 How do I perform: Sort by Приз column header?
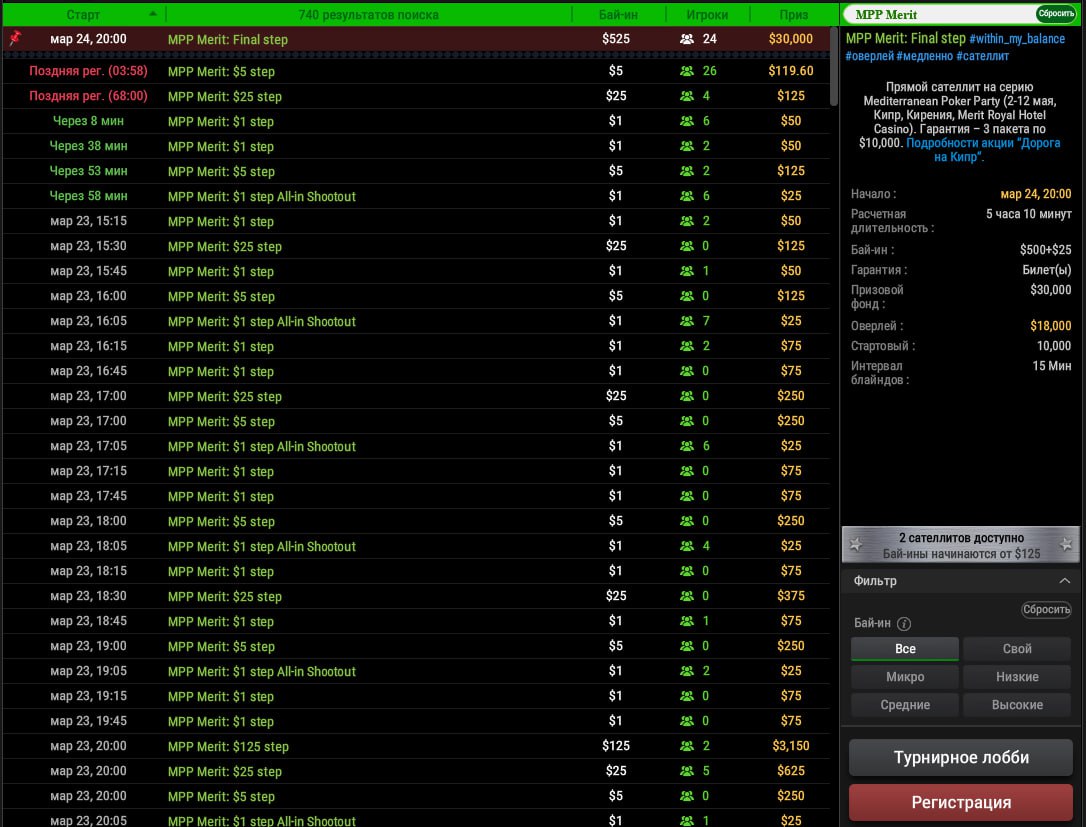click(x=793, y=15)
